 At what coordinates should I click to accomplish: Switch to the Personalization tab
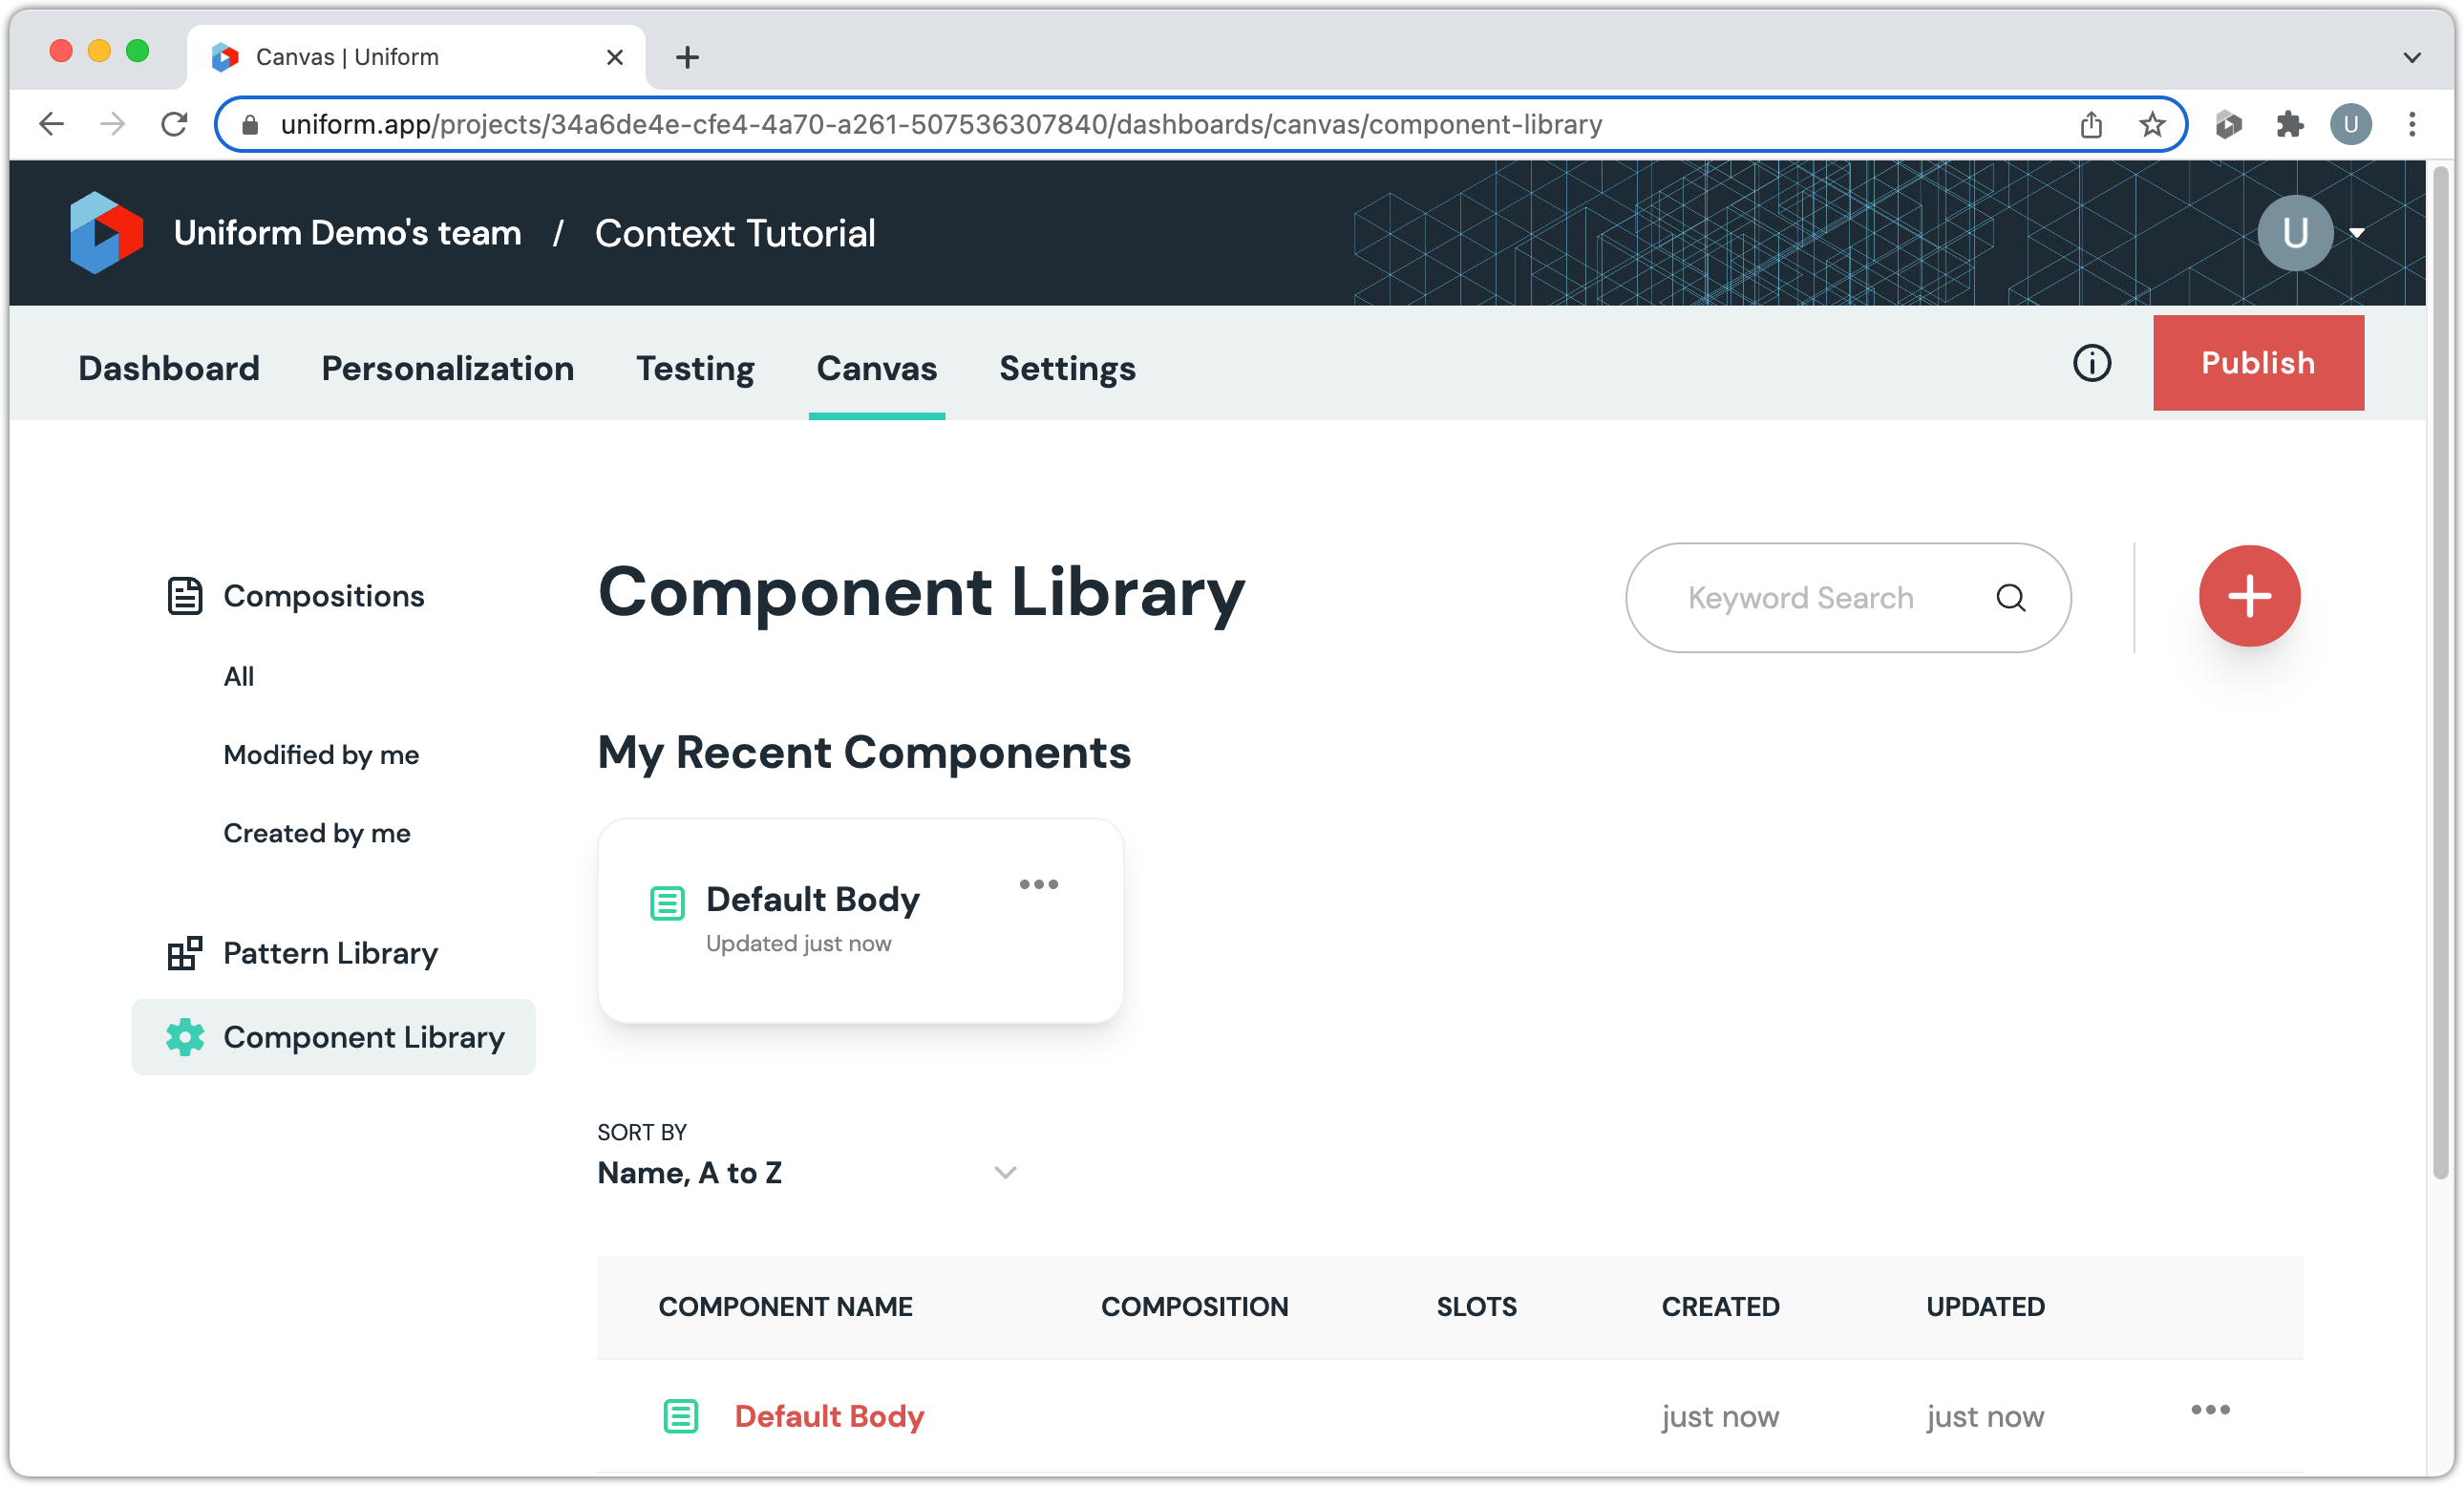(447, 368)
